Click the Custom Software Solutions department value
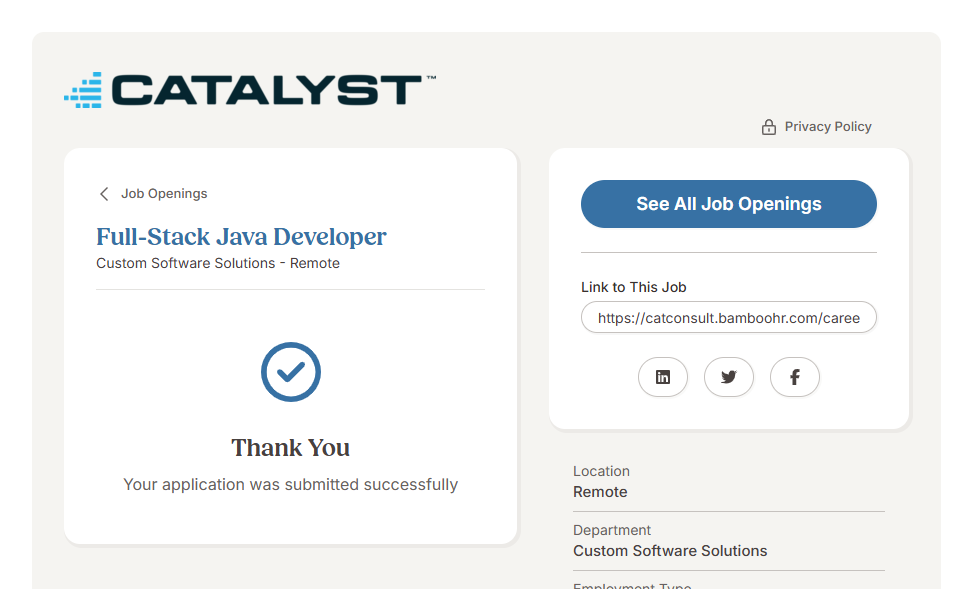Viewport: 973px width, 589px height. pos(670,551)
